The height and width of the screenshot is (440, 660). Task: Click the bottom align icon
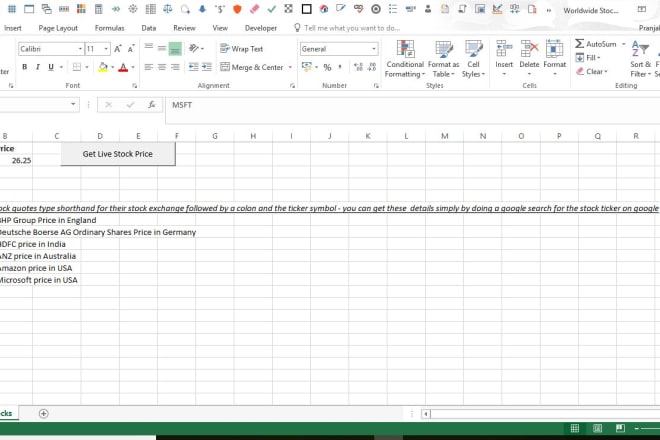tap(175, 48)
